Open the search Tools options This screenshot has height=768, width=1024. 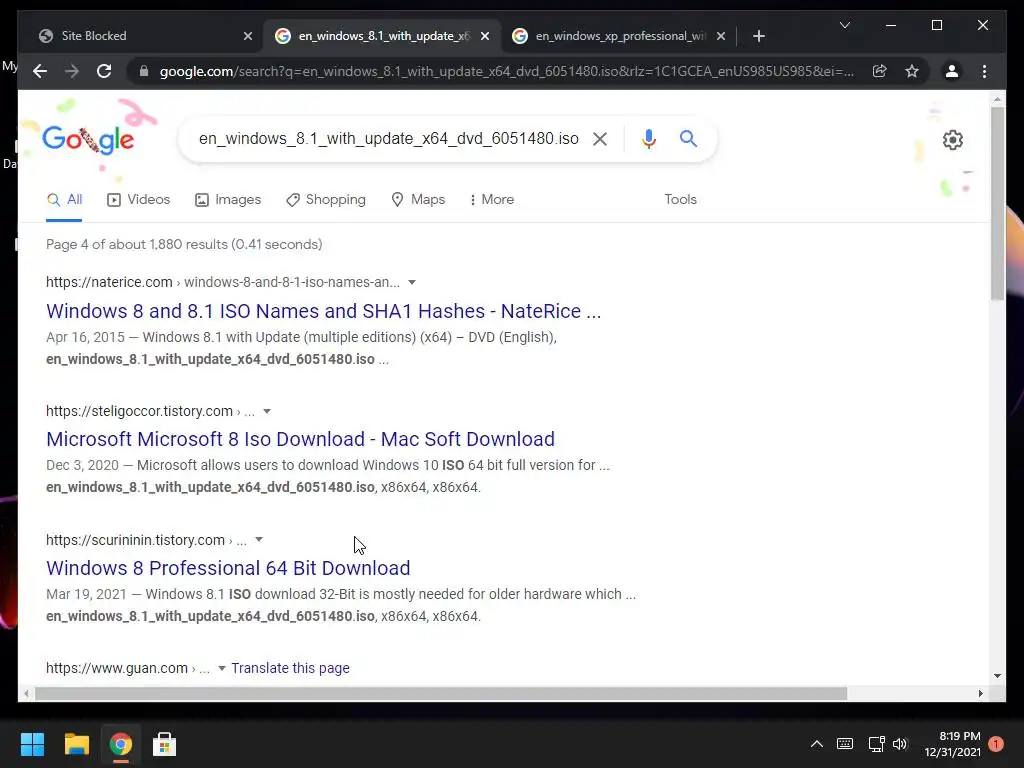[x=680, y=199]
